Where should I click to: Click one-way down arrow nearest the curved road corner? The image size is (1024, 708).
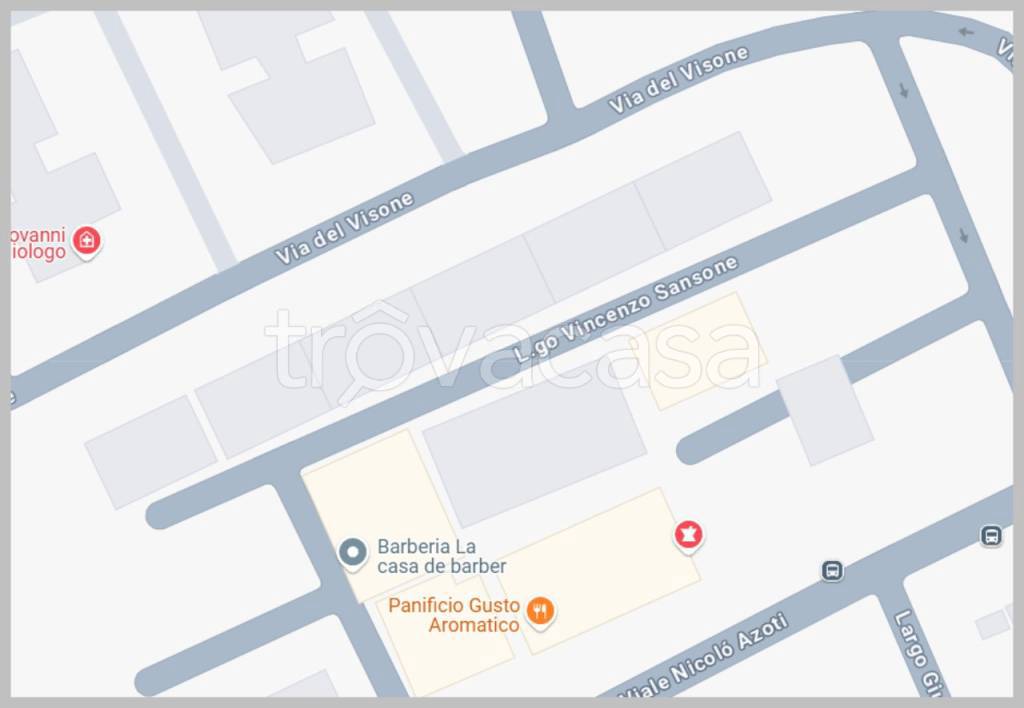coord(904,90)
